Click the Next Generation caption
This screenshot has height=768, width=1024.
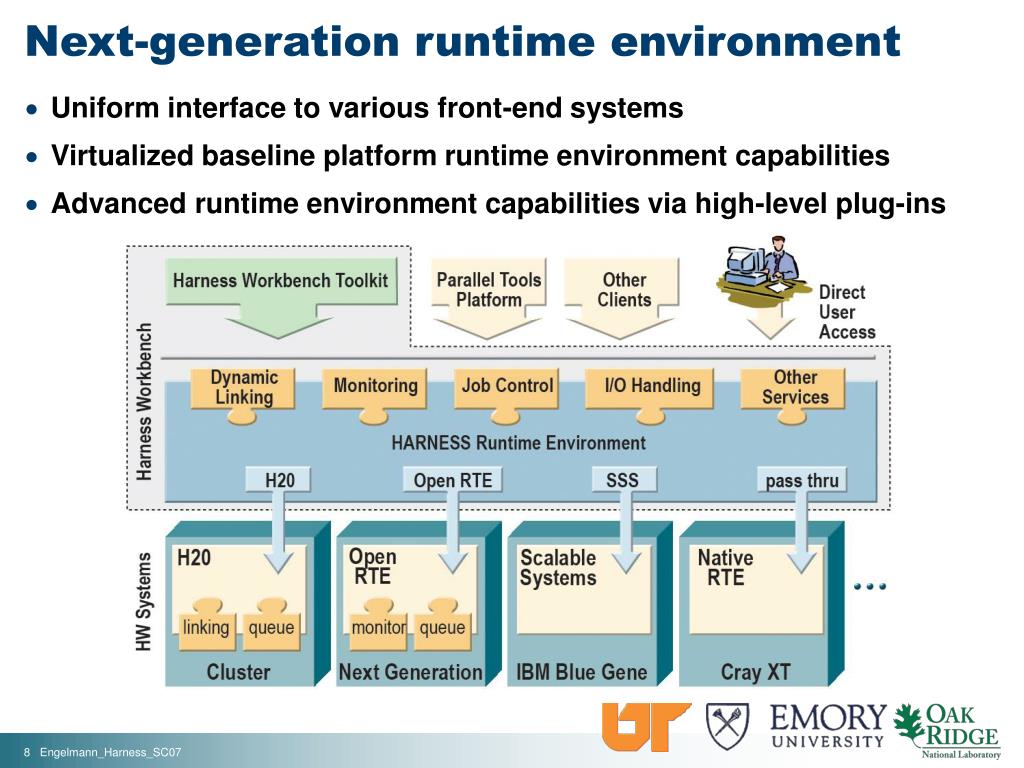click(411, 672)
